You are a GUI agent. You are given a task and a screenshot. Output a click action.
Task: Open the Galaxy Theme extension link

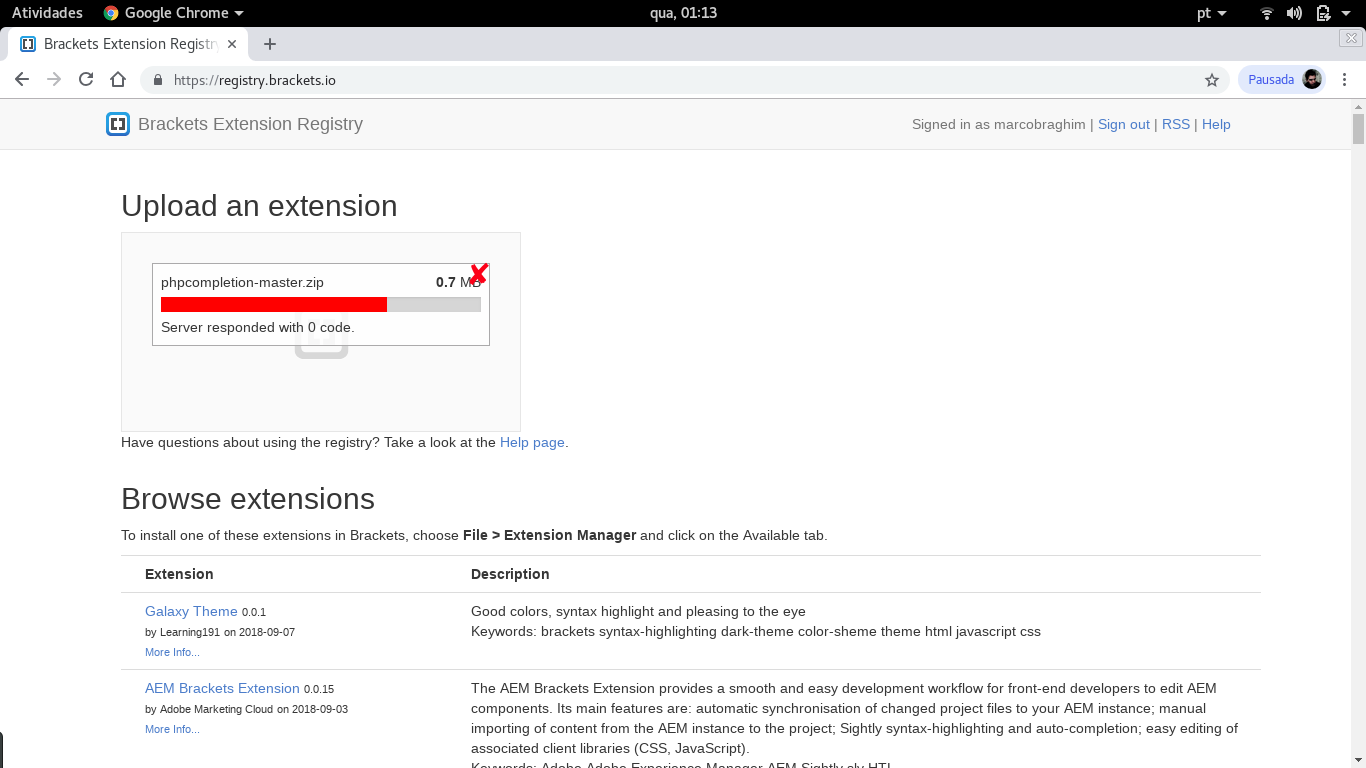pyautogui.click(x=191, y=611)
